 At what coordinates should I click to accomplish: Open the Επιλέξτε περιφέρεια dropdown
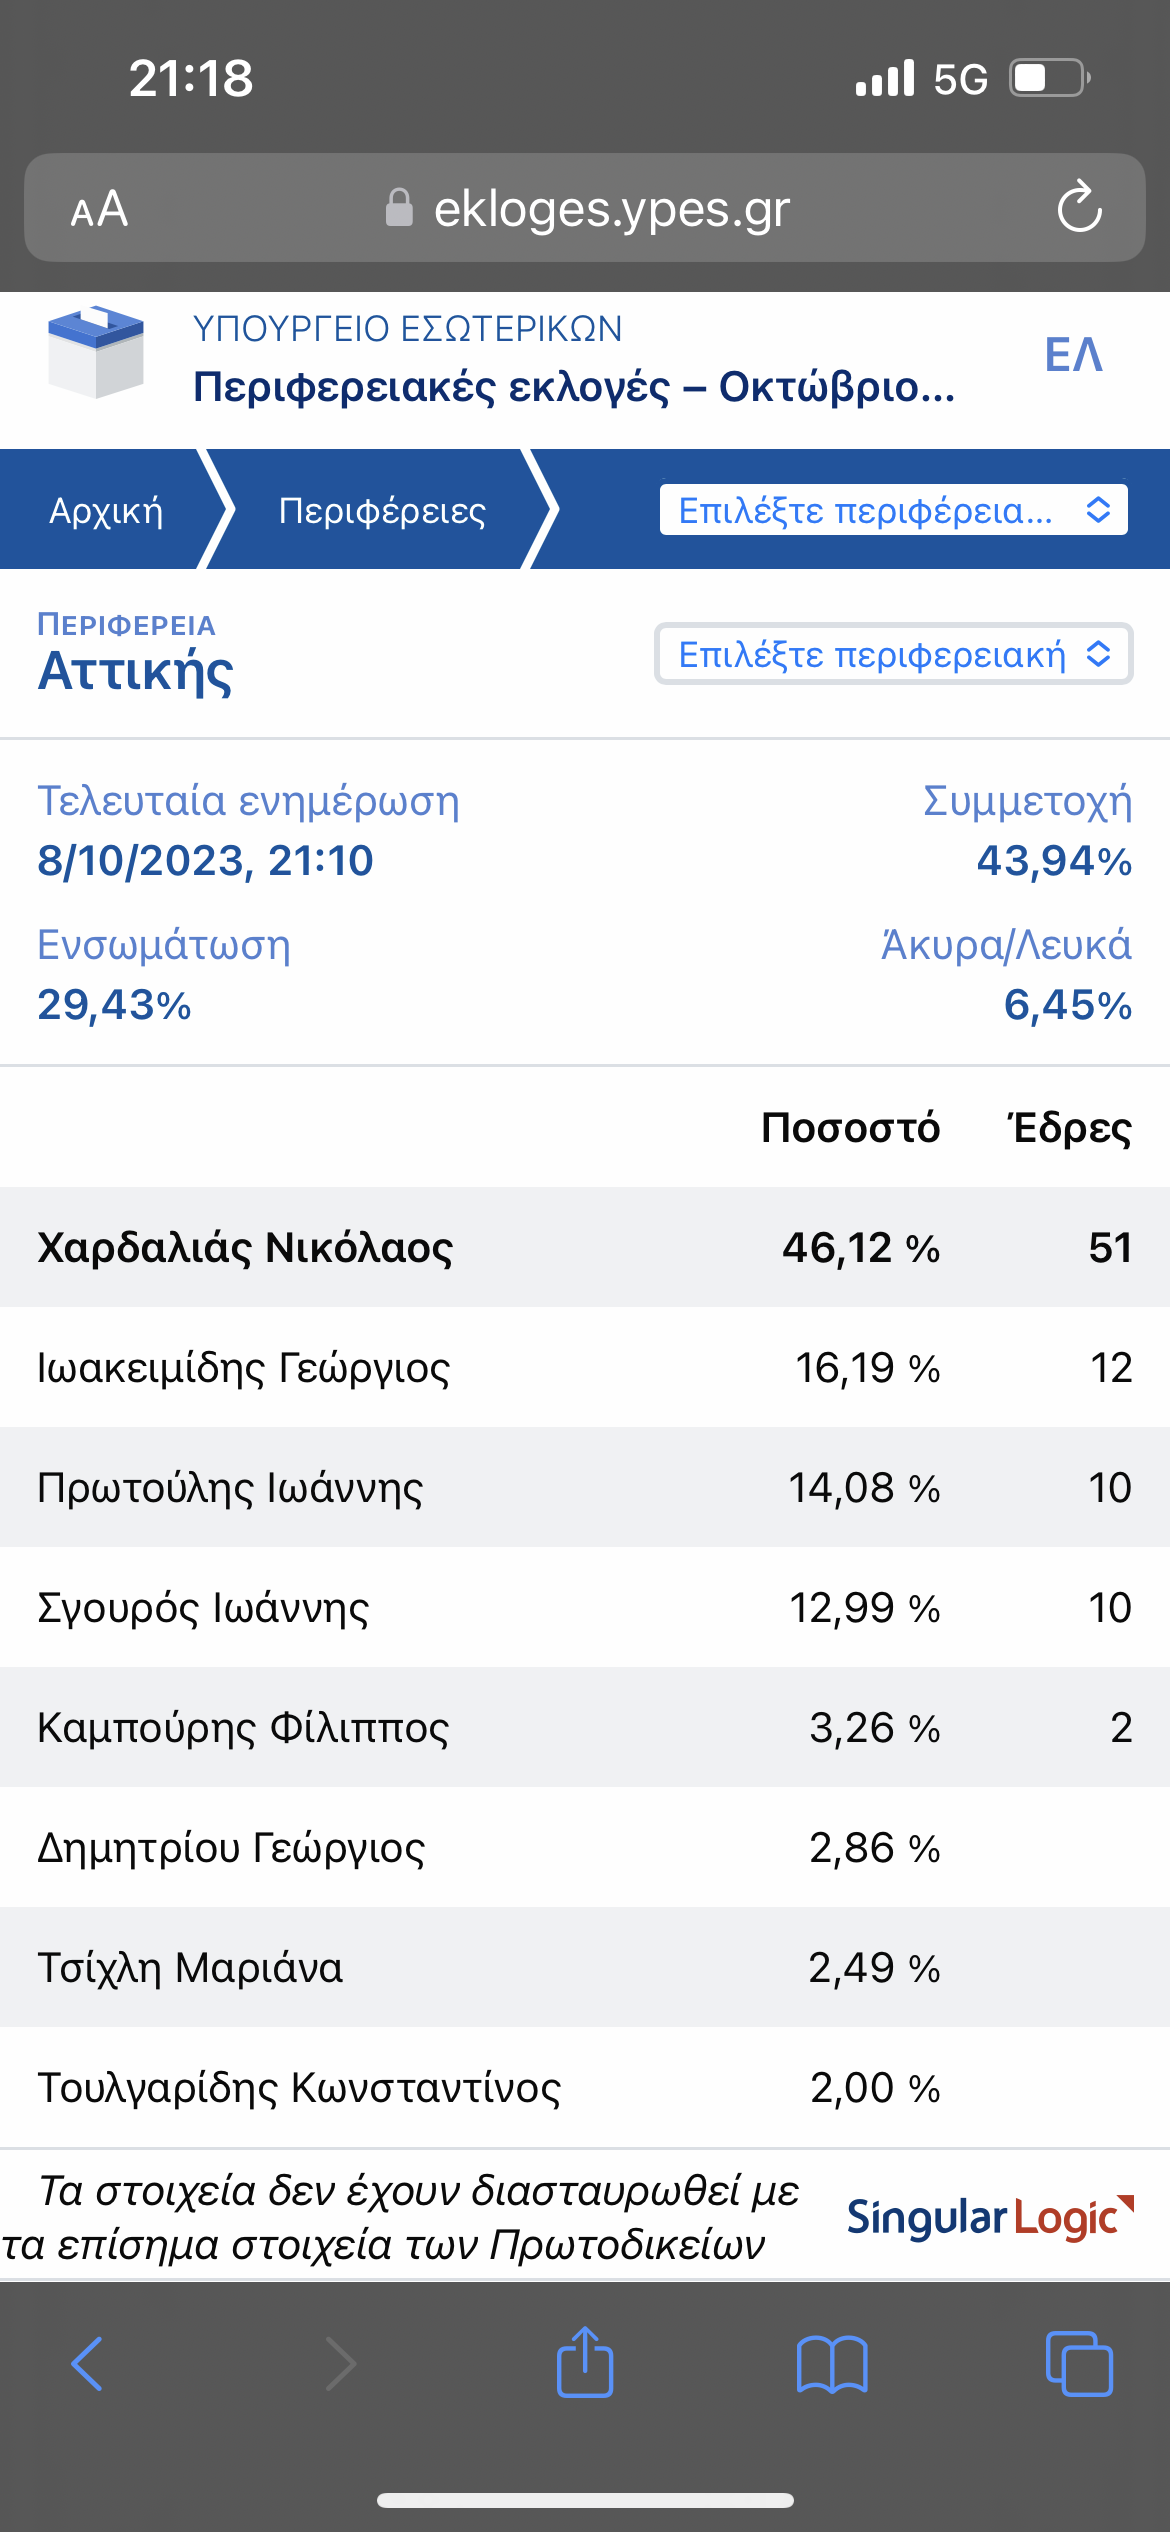click(893, 510)
